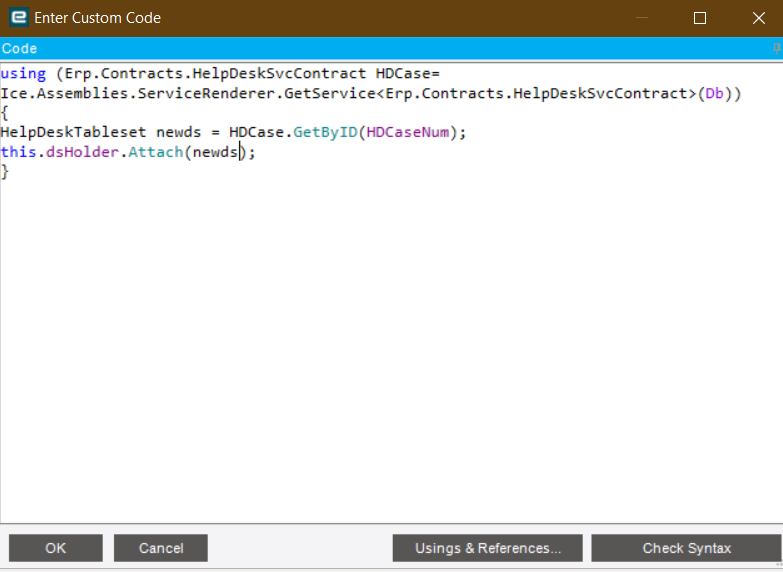This screenshot has height=572, width=783.
Task: Place cursor in the code editor blank area
Action: (x=392, y=350)
